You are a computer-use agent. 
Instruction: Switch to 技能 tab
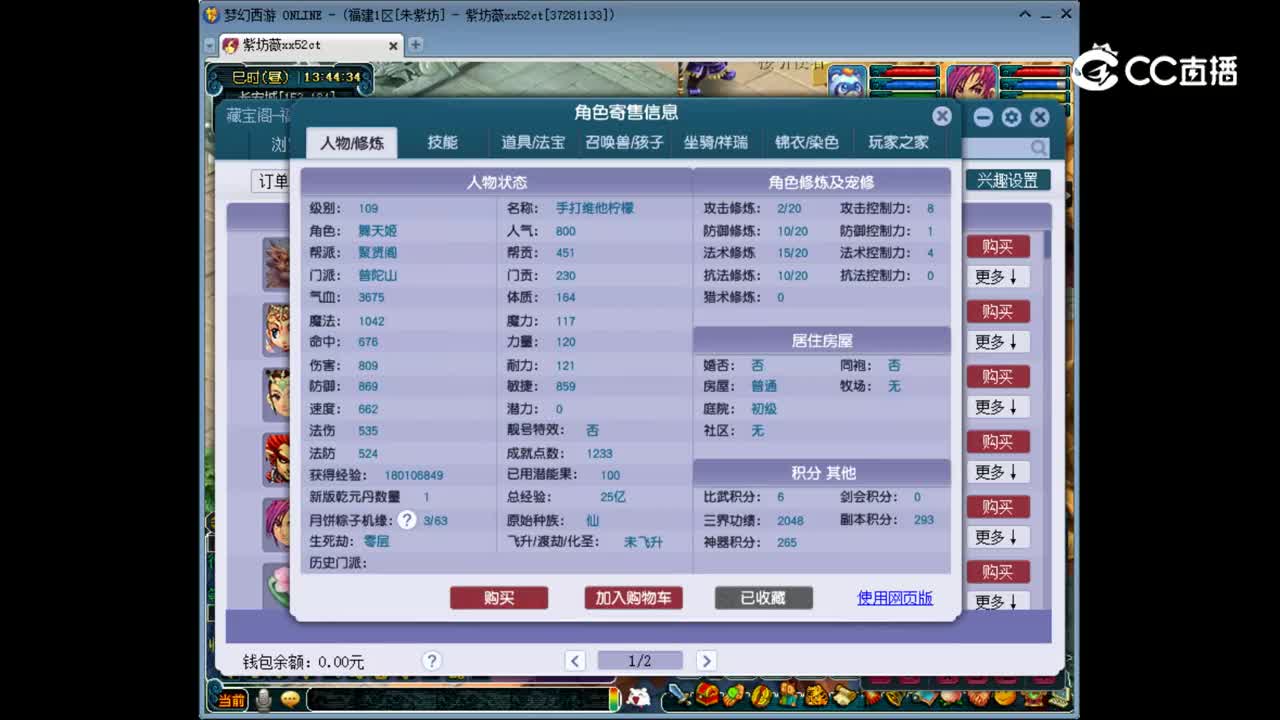(442, 143)
